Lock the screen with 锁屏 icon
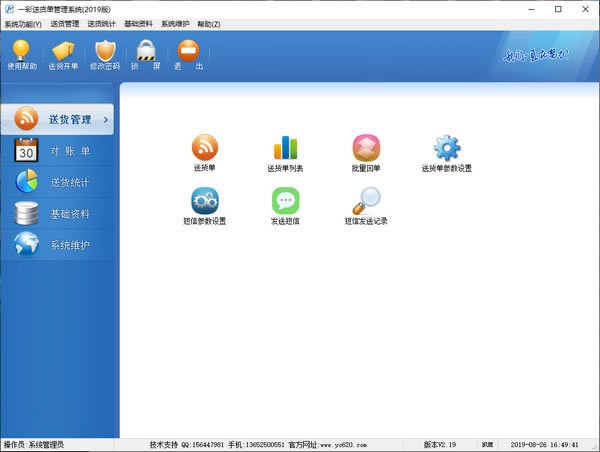The height and width of the screenshot is (452, 600). [146, 52]
